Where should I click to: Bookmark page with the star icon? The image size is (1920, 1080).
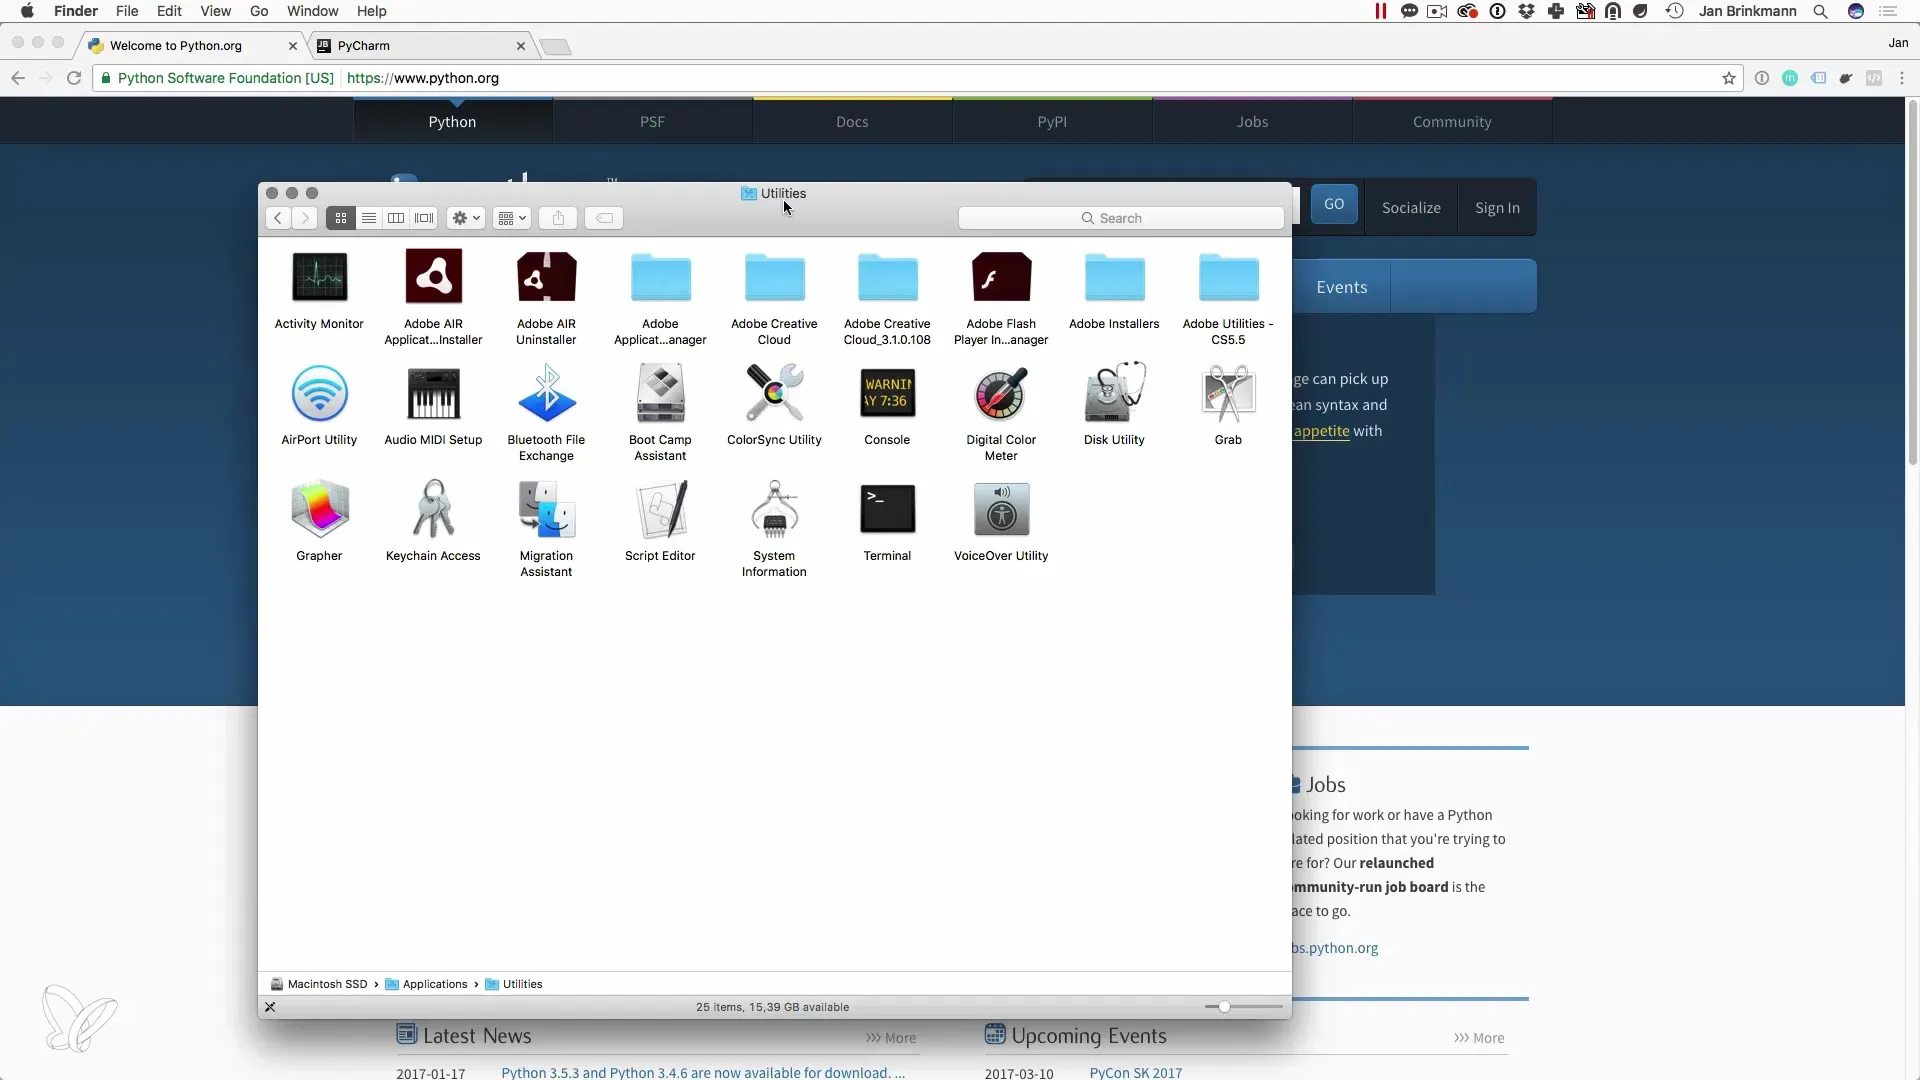click(x=1728, y=78)
